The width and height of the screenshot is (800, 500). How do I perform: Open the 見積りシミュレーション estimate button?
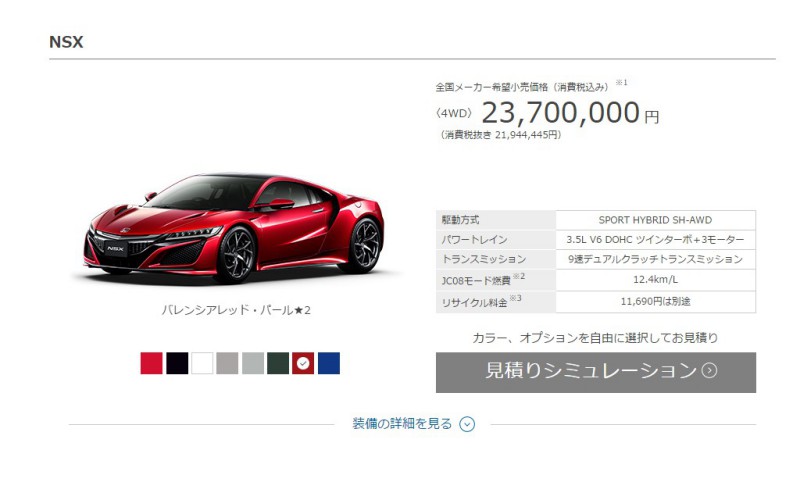click(x=595, y=372)
